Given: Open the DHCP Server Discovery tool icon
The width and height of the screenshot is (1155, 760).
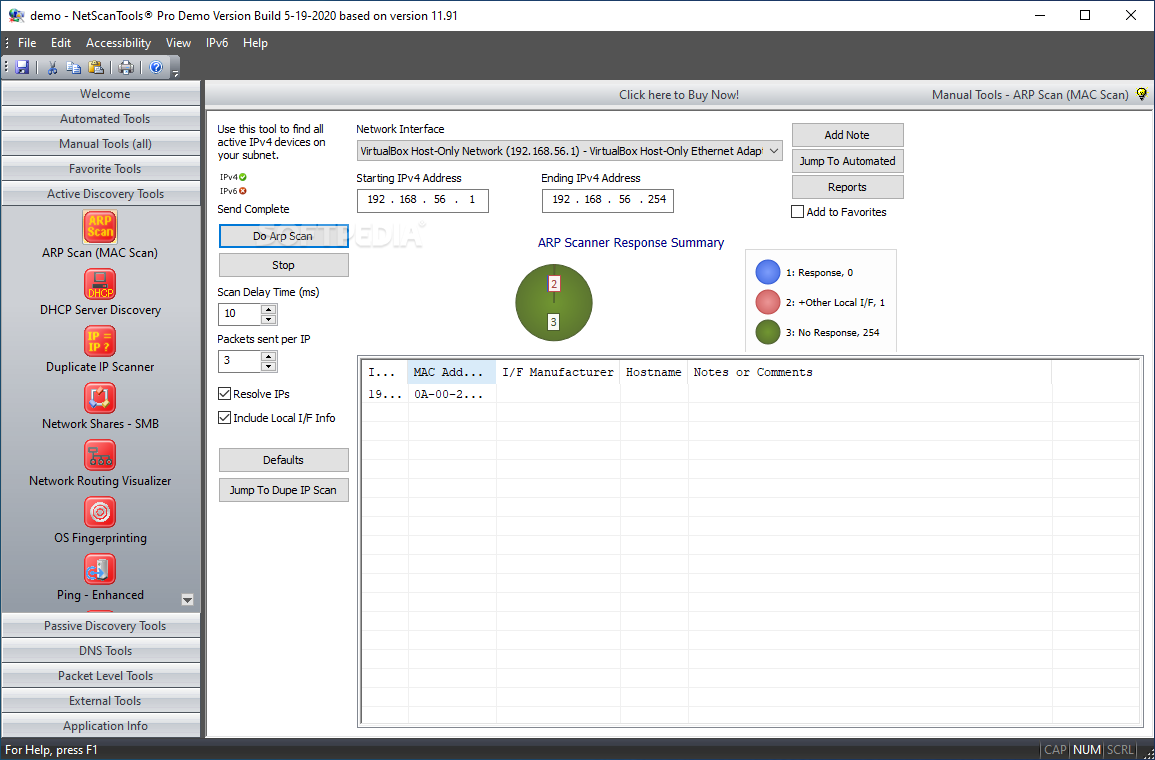Looking at the screenshot, I should point(99,284).
